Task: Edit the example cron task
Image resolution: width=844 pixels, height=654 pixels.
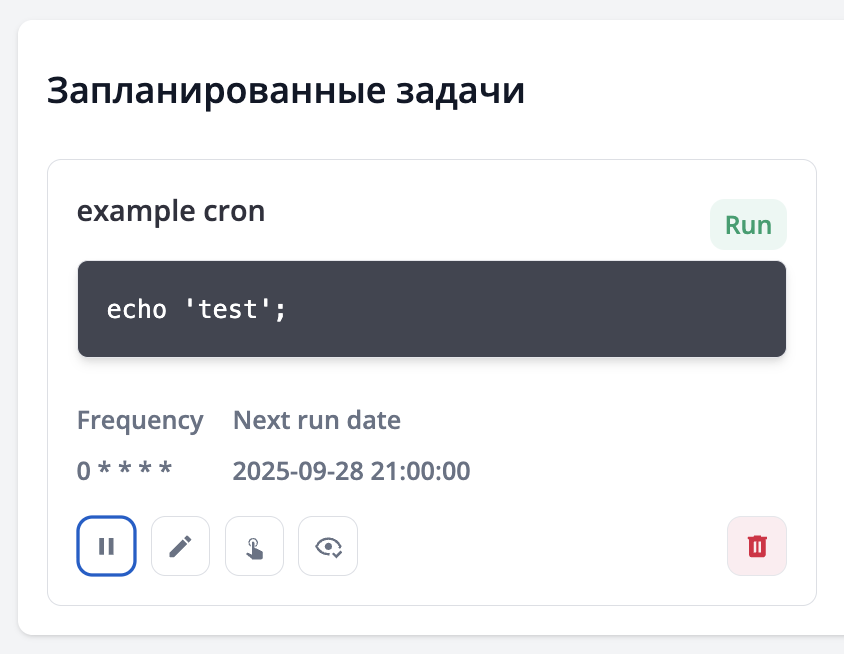Action: coord(180,546)
